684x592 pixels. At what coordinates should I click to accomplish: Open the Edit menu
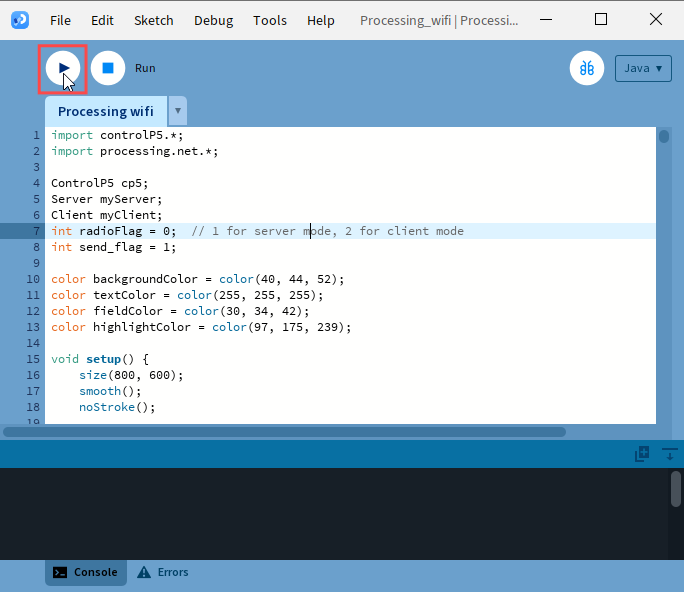(x=102, y=21)
